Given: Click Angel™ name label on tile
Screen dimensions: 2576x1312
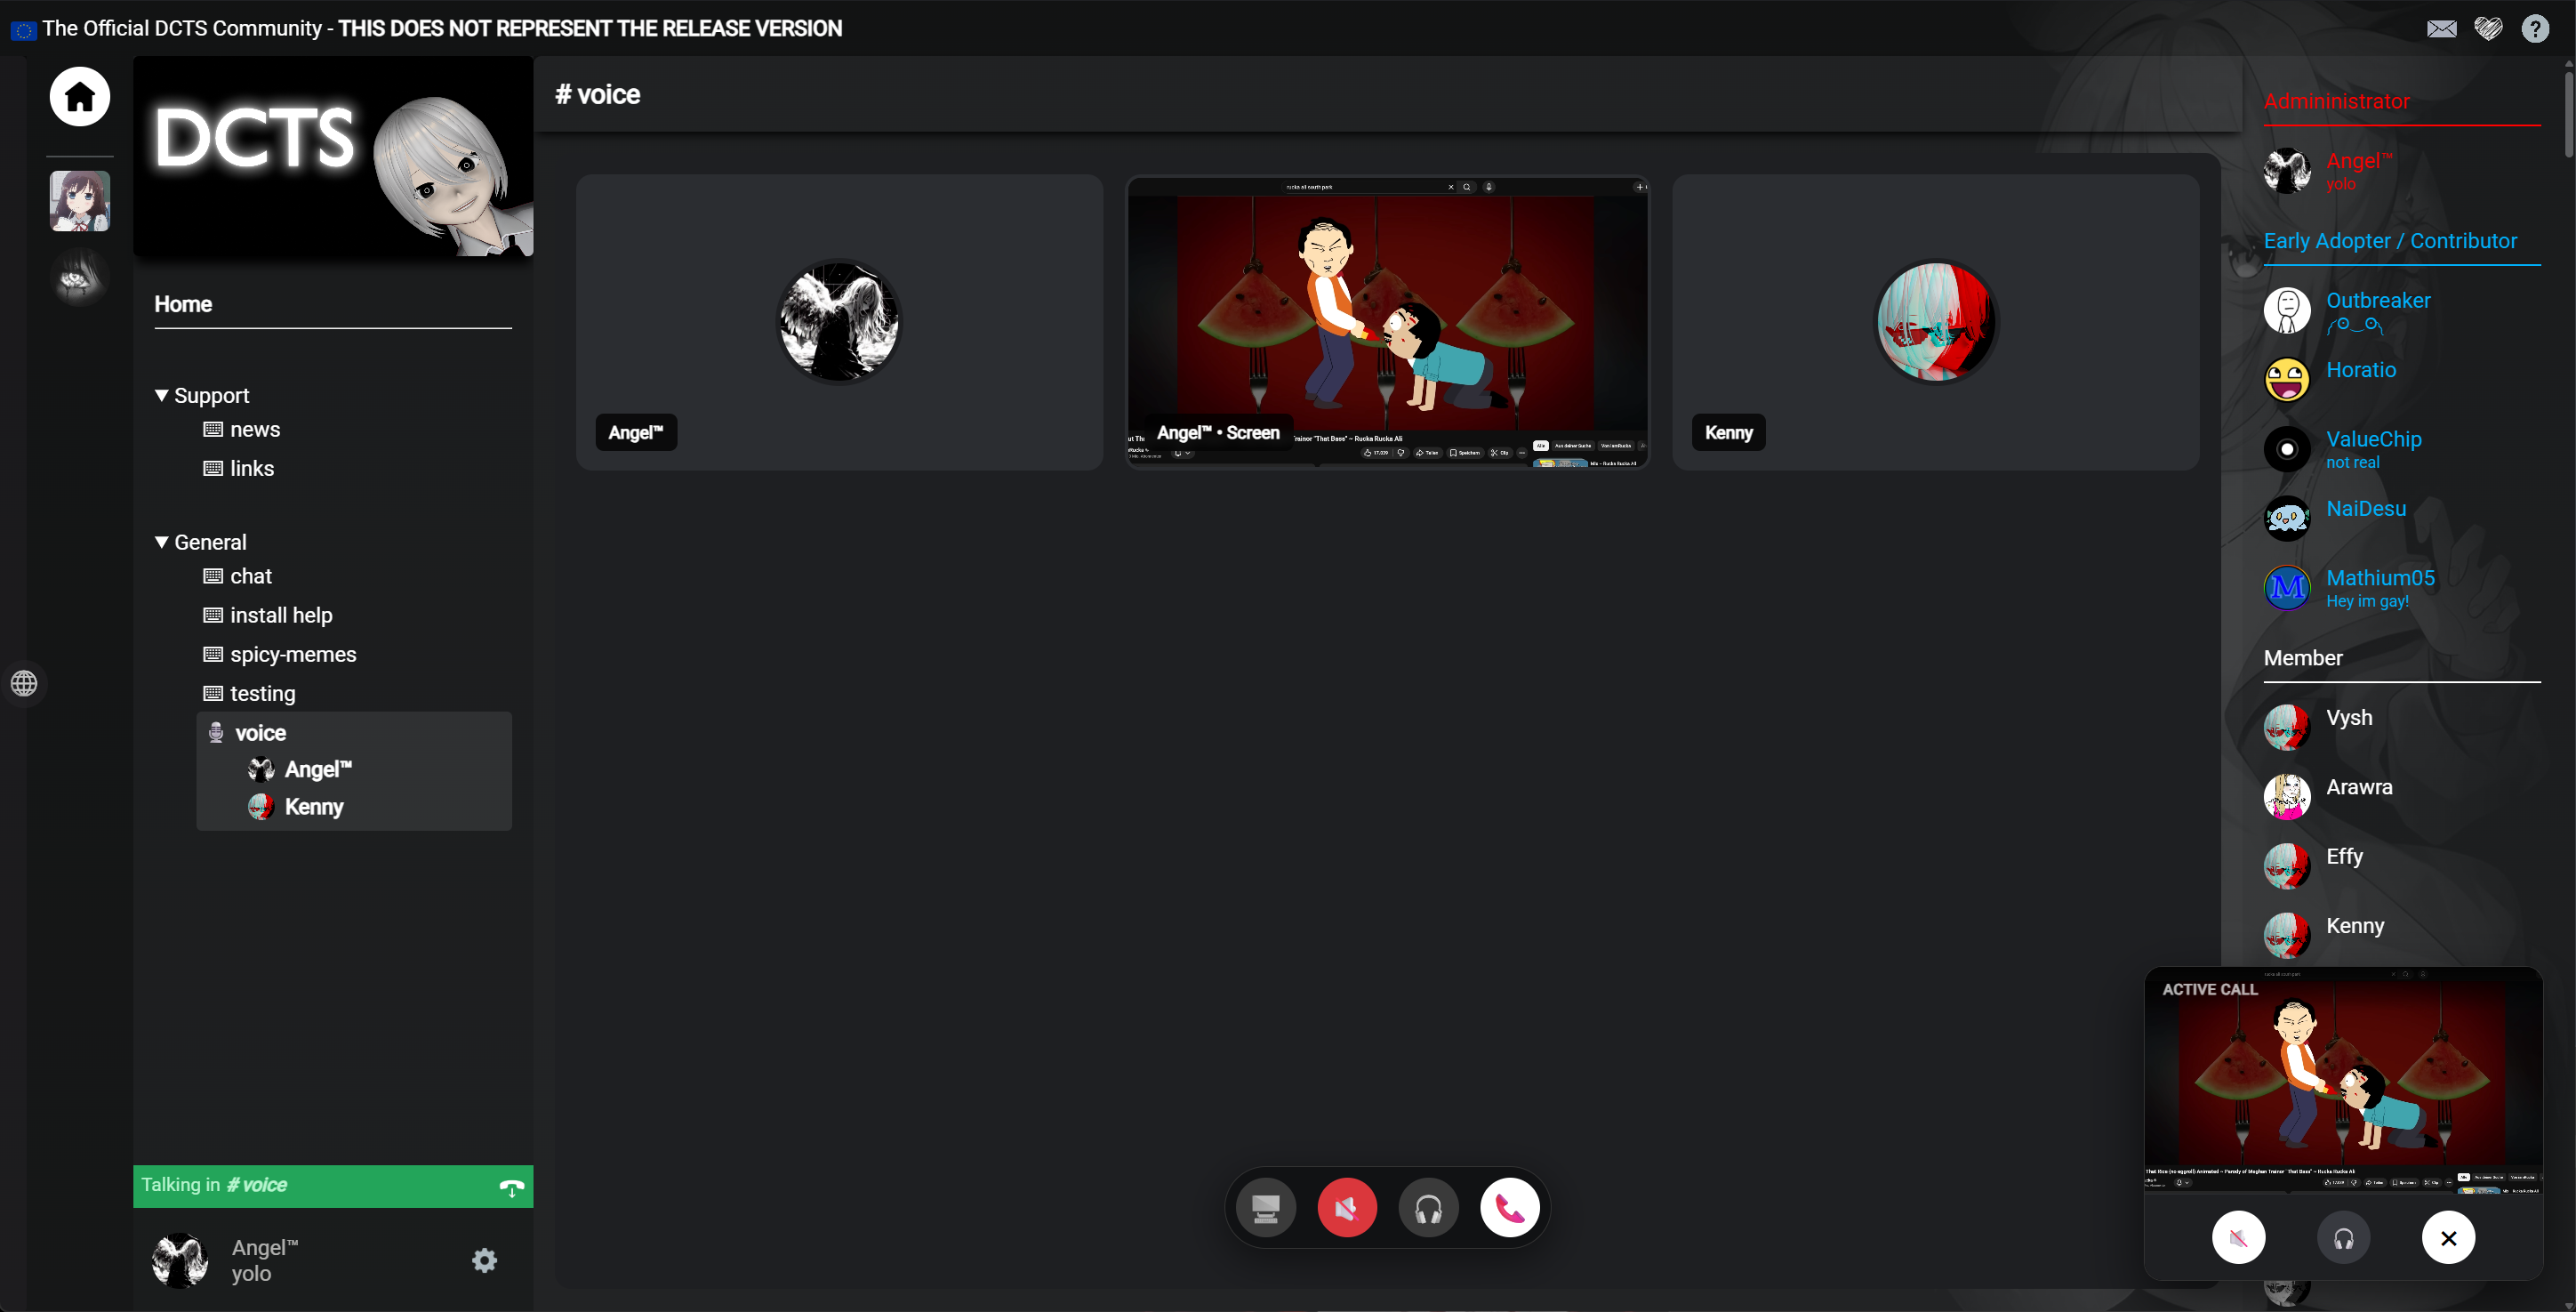Looking at the screenshot, I should (x=636, y=432).
